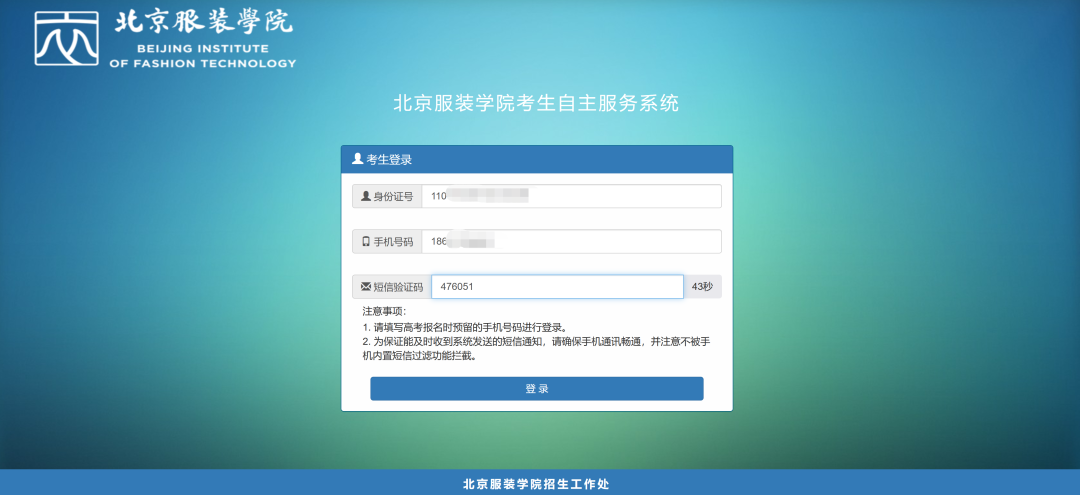Screen dimensions: 1080x495
Task: Click the 北京服装学院考生自主服务系统 title
Action: point(536,104)
